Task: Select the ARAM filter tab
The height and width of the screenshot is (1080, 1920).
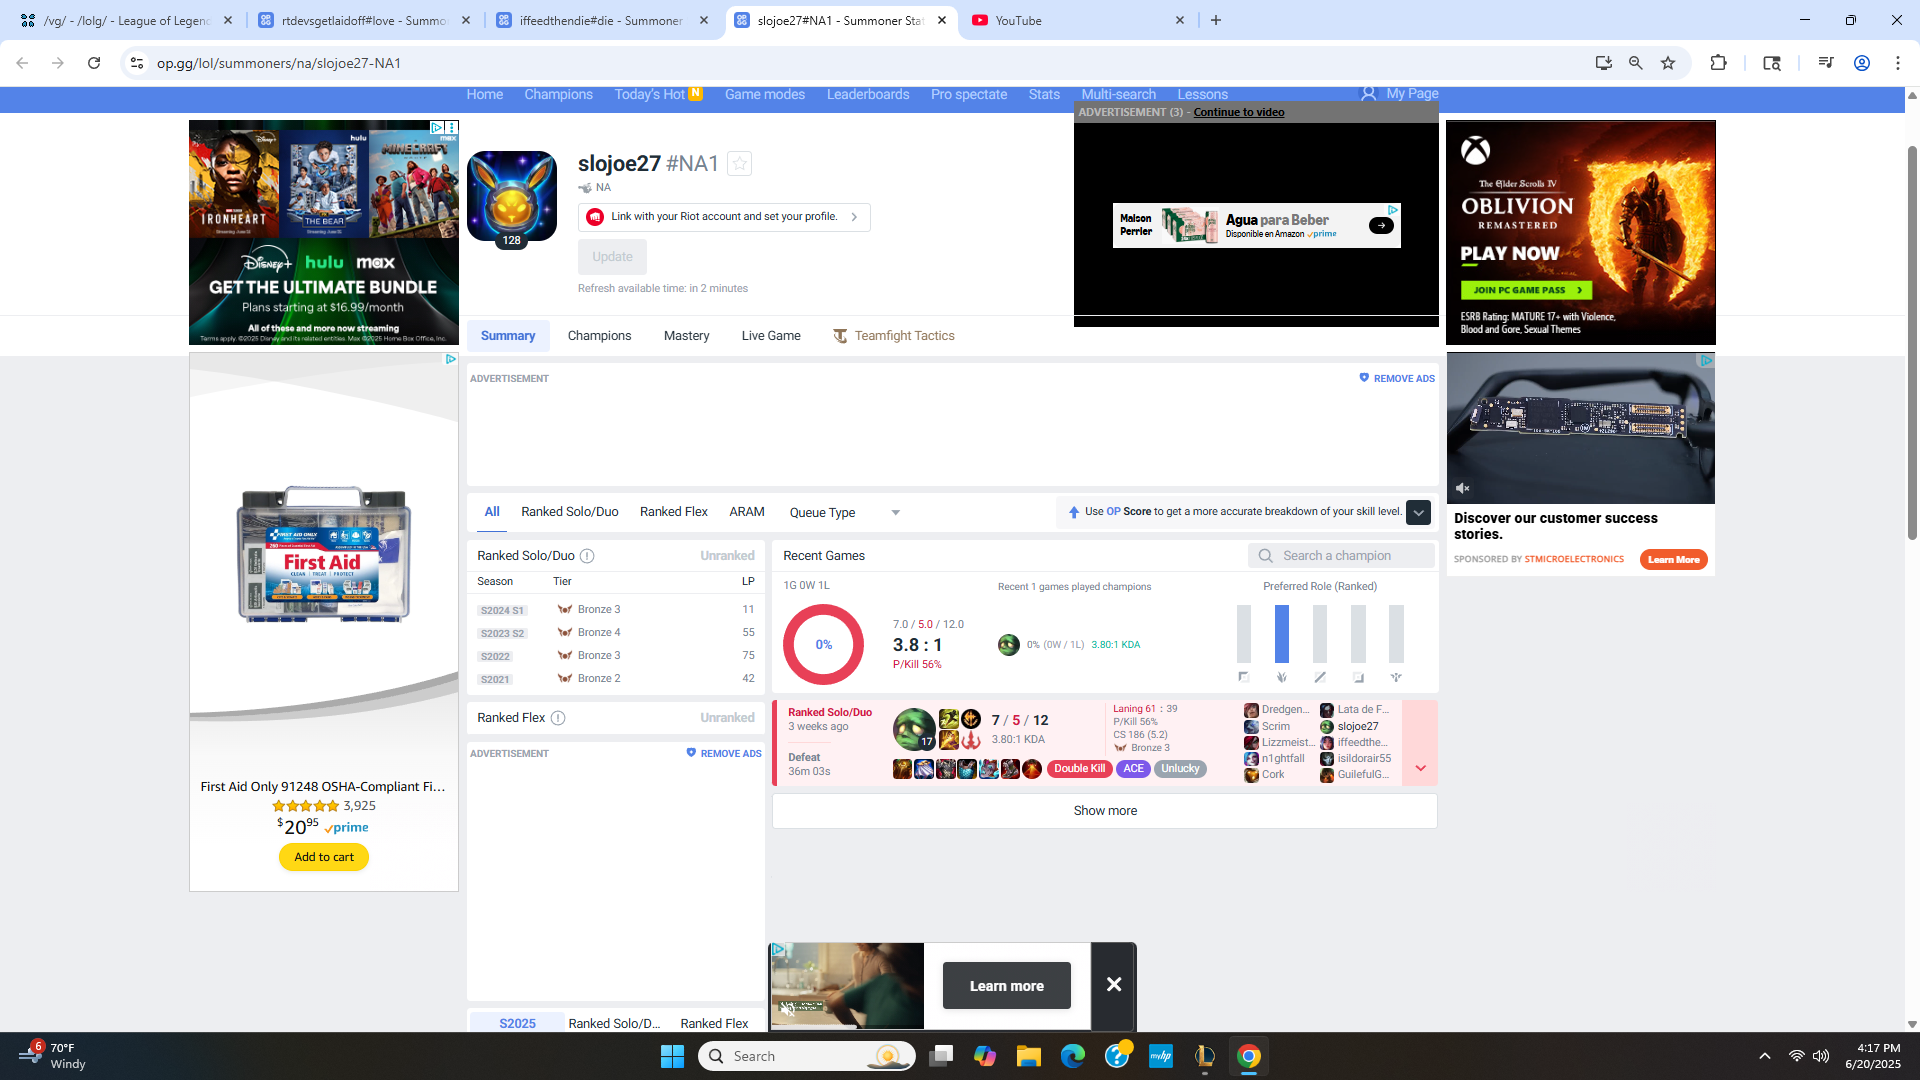Action: tap(747, 512)
